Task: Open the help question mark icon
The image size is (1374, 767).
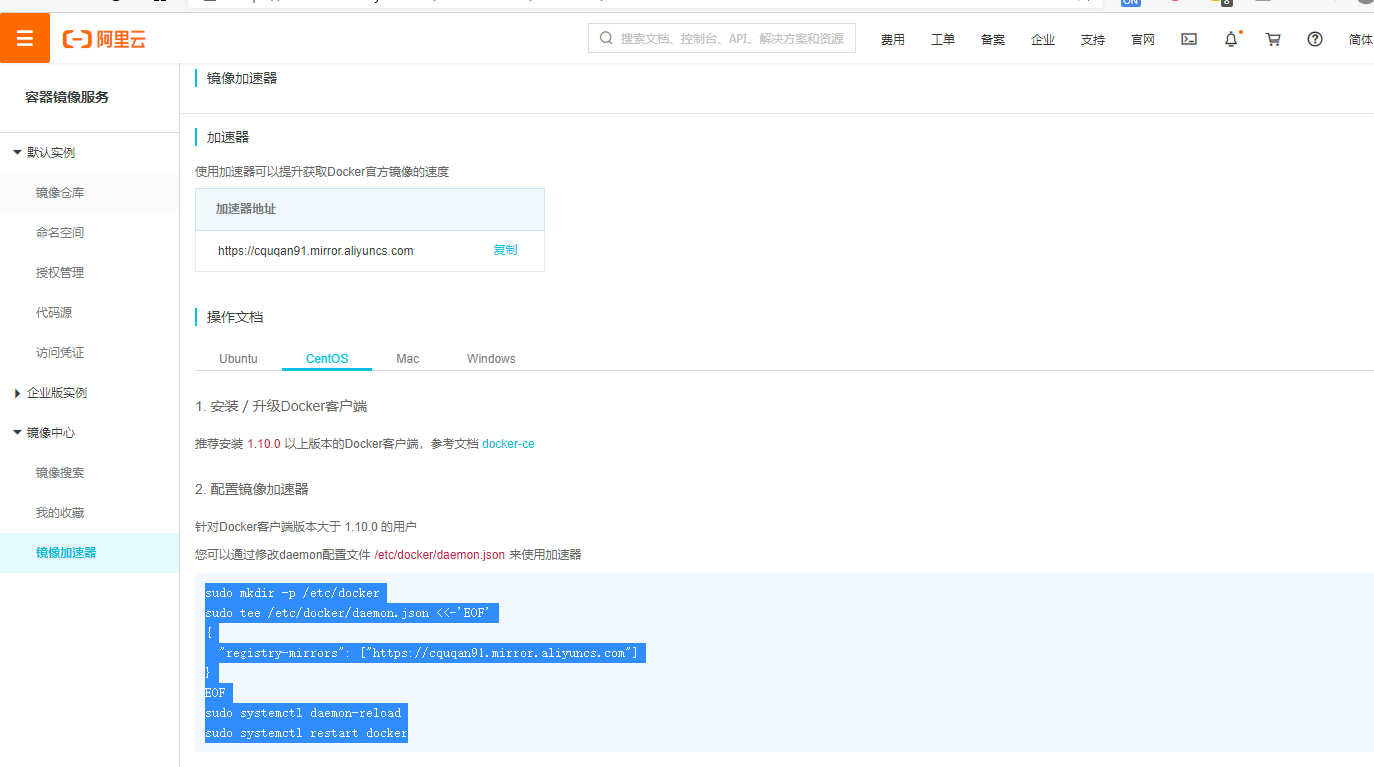Action: [x=1315, y=39]
